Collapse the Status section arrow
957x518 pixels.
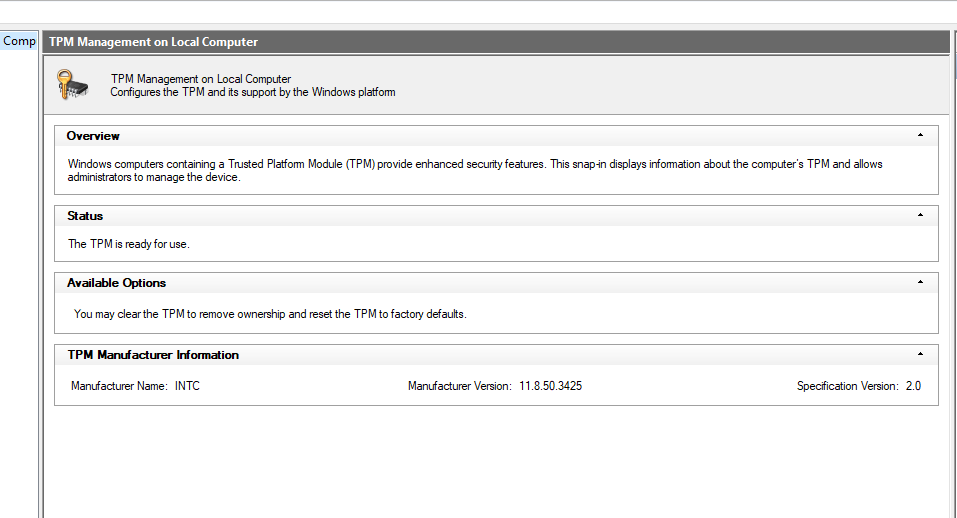click(x=920, y=215)
